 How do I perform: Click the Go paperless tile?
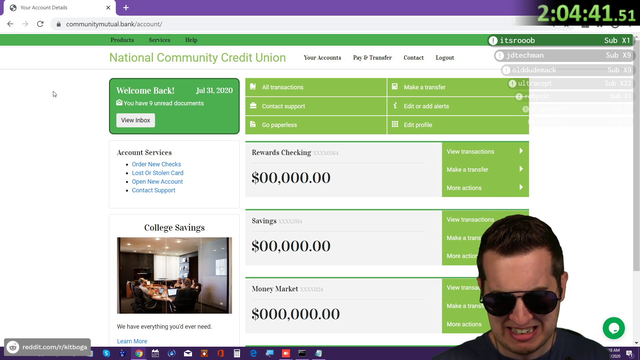316,124
